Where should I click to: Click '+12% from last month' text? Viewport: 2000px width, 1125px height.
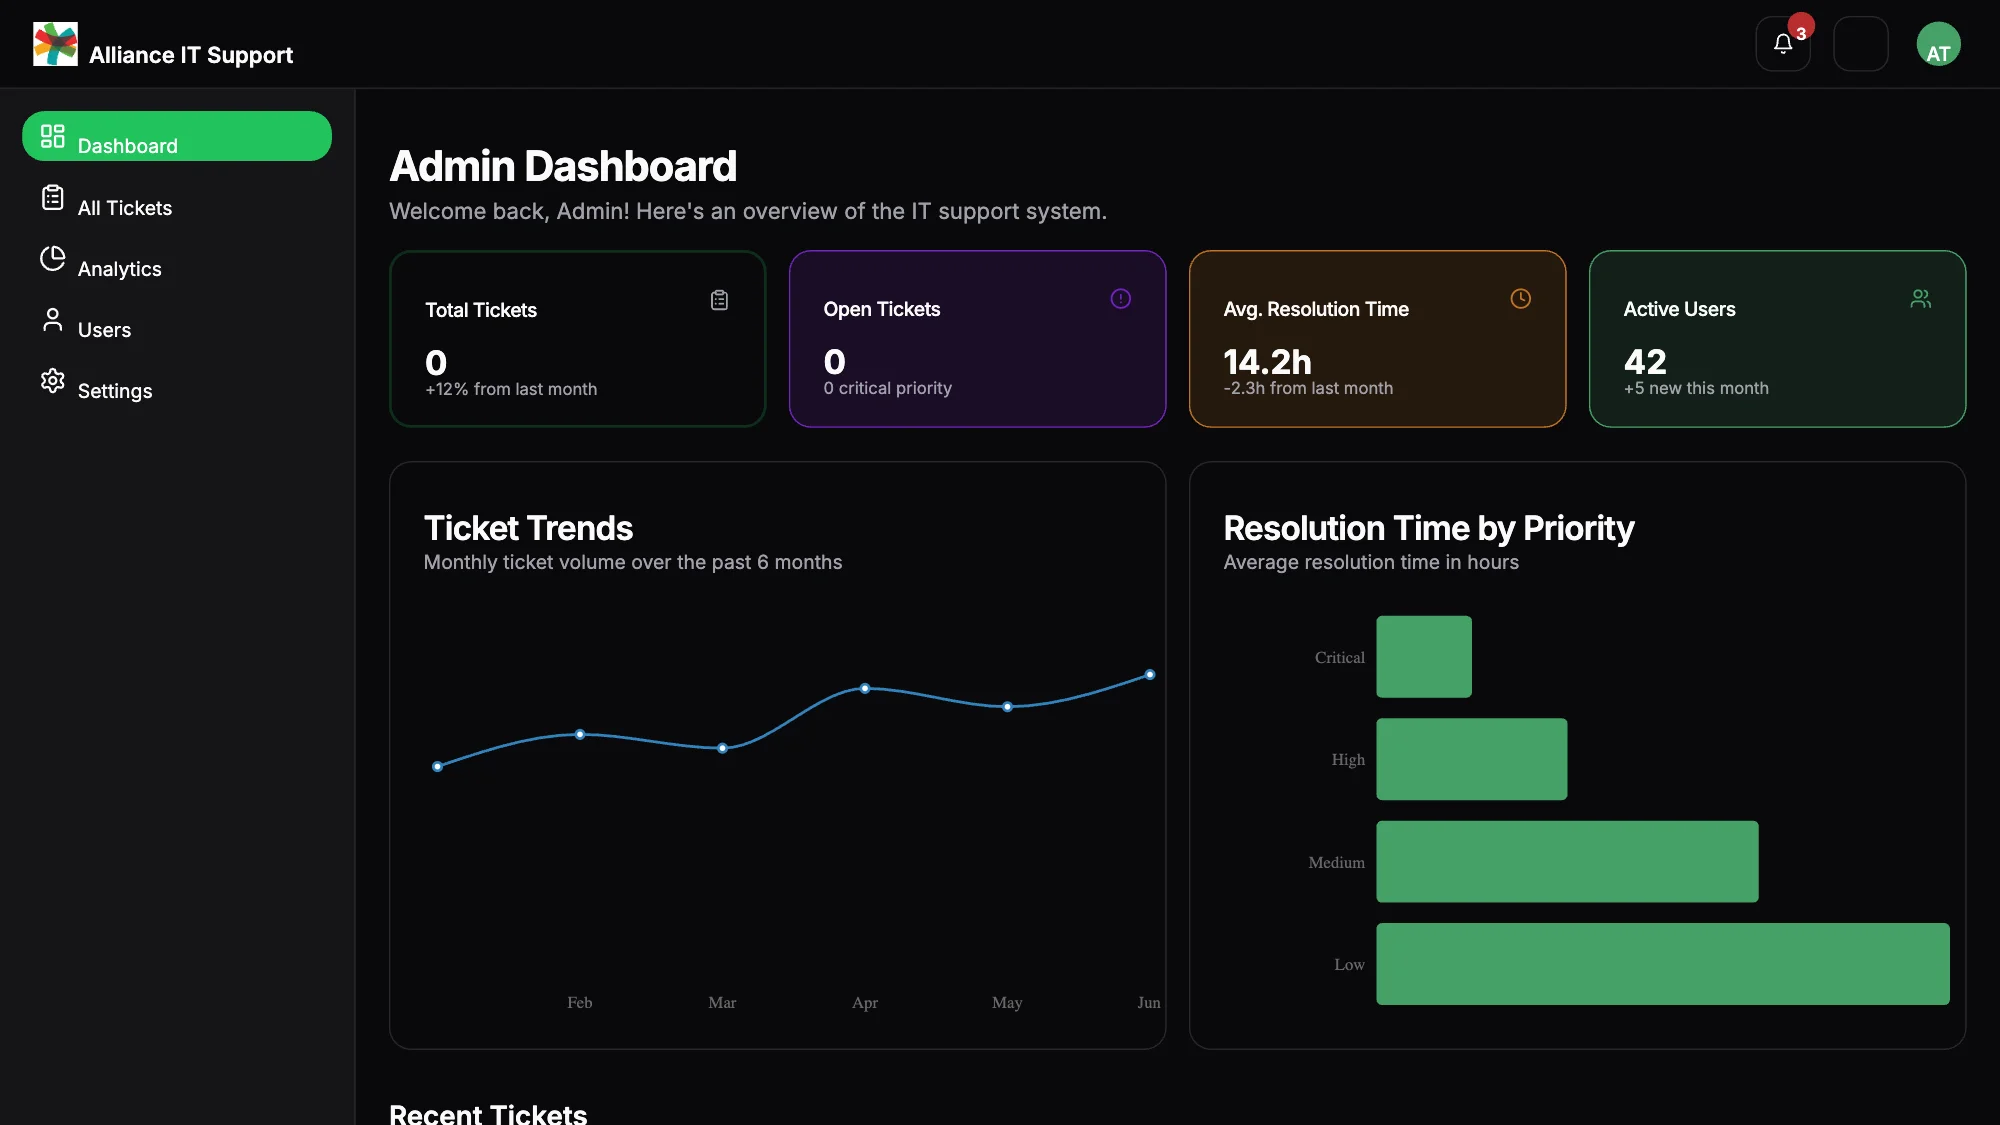511,389
